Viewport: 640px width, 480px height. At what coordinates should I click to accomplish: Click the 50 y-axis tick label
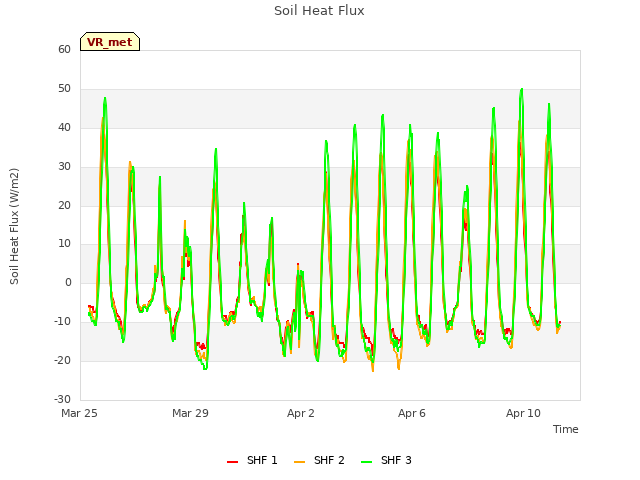[x=64, y=89]
